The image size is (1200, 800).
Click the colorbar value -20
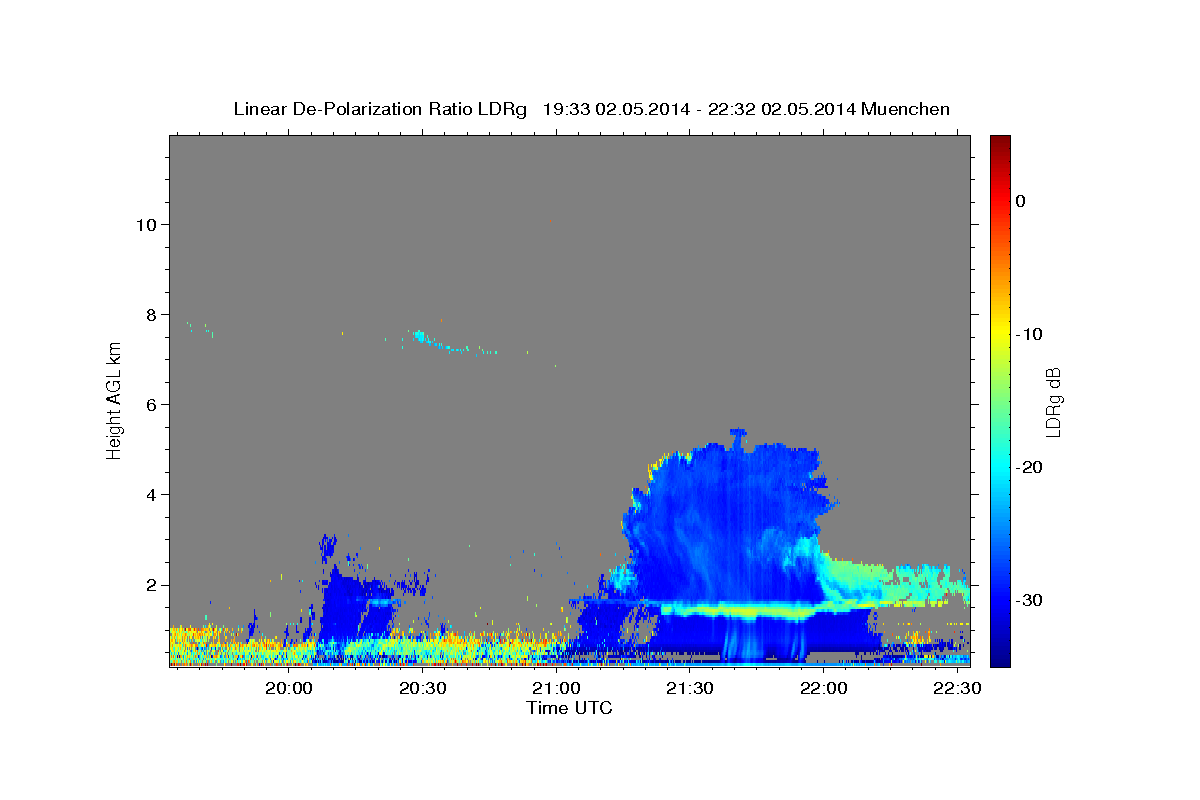1029,467
